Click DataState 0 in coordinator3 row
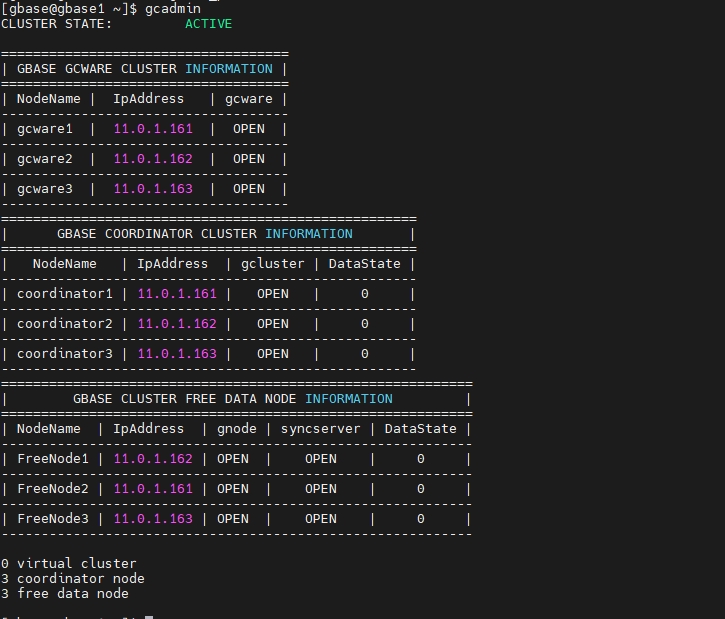725x619 pixels. (x=365, y=354)
